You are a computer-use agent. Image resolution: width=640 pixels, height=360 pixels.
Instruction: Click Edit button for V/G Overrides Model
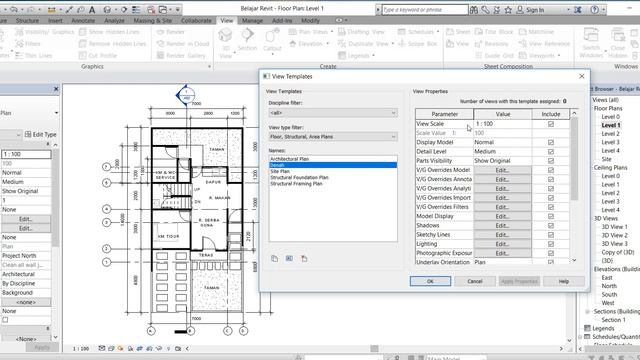(x=502, y=170)
